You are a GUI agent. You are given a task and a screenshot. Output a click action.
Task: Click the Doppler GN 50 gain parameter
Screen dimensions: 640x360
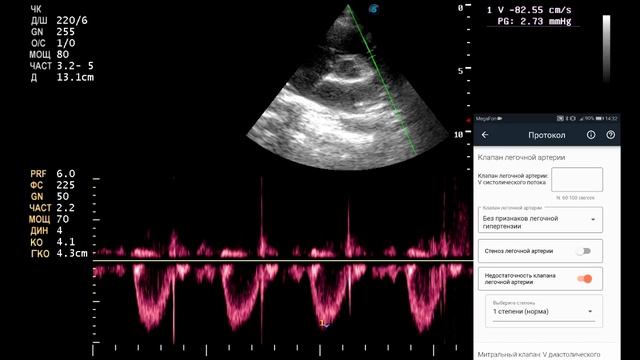pyautogui.click(x=52, y=197)
